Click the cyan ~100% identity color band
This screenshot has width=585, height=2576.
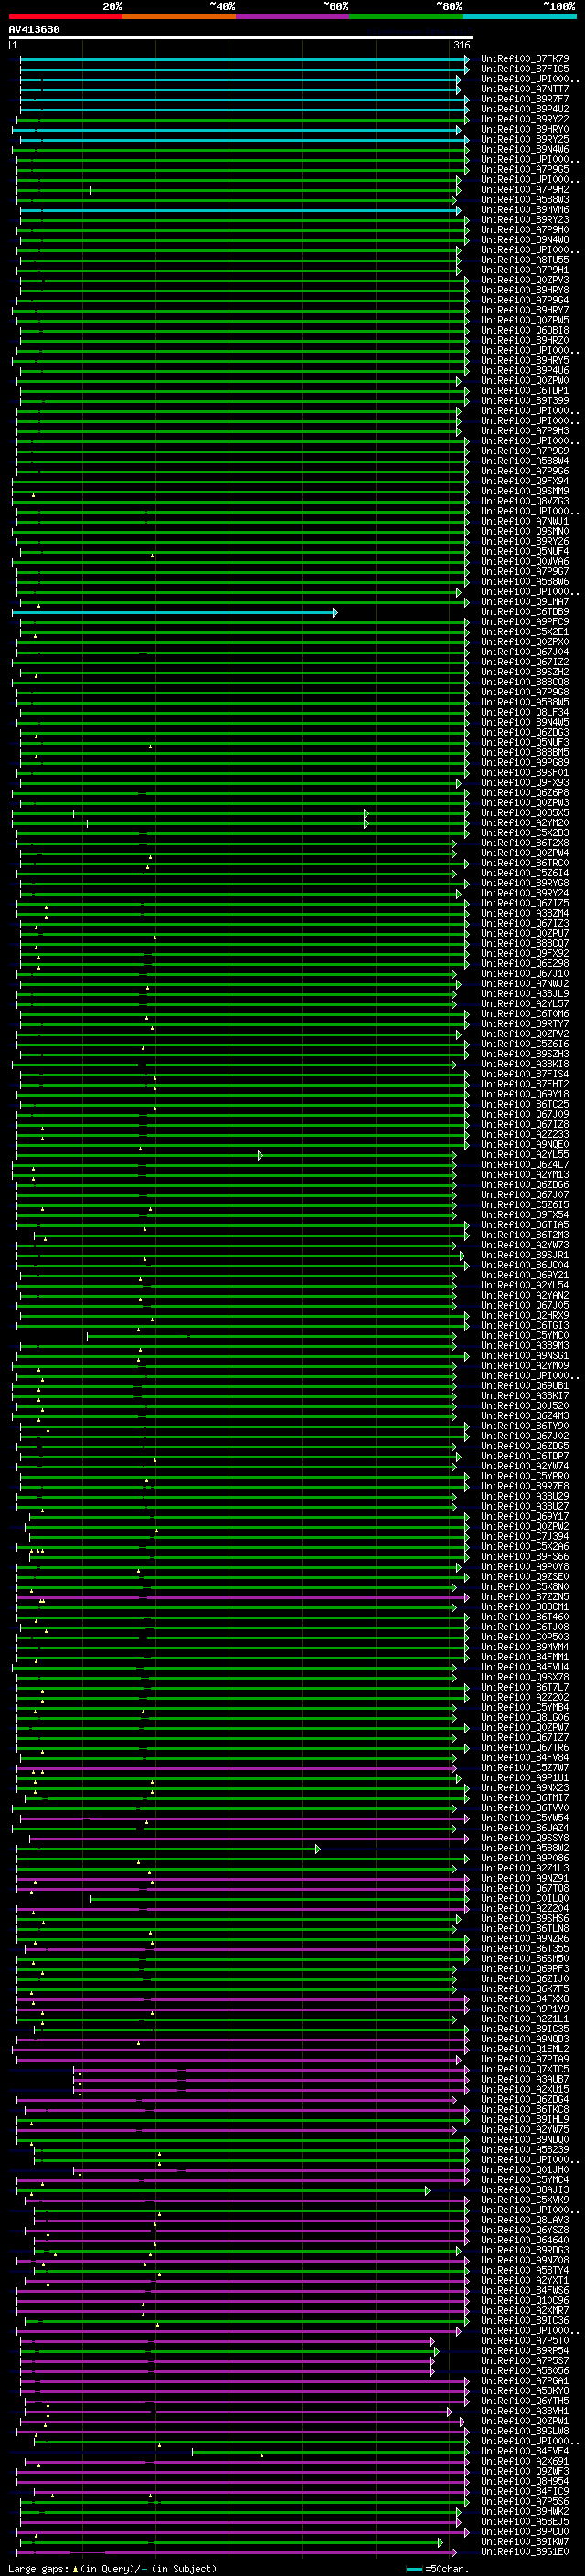[x=520, y=16]
